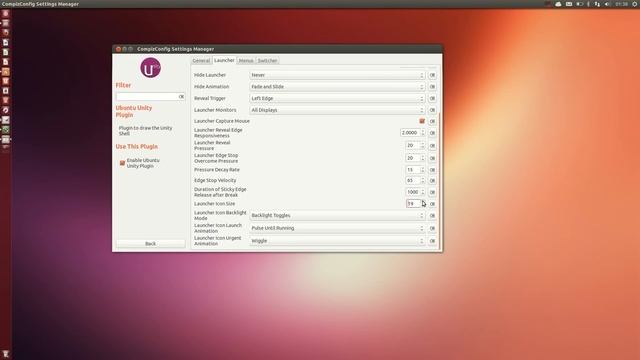Click the Launcher Reveal Edge Responsiveness value field
This screenshot has width=640, height=360.
coord(410,133)
